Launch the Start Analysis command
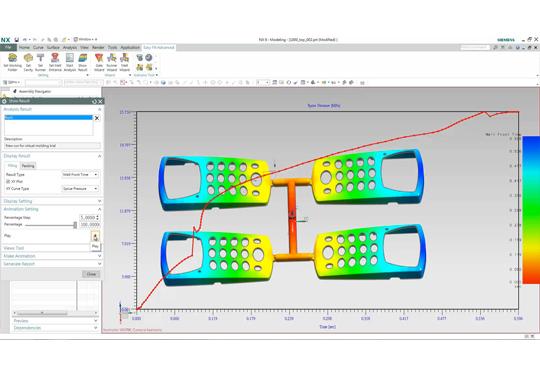Image resolution: width=540 pixels, height=375 pixels. (70, 62)
